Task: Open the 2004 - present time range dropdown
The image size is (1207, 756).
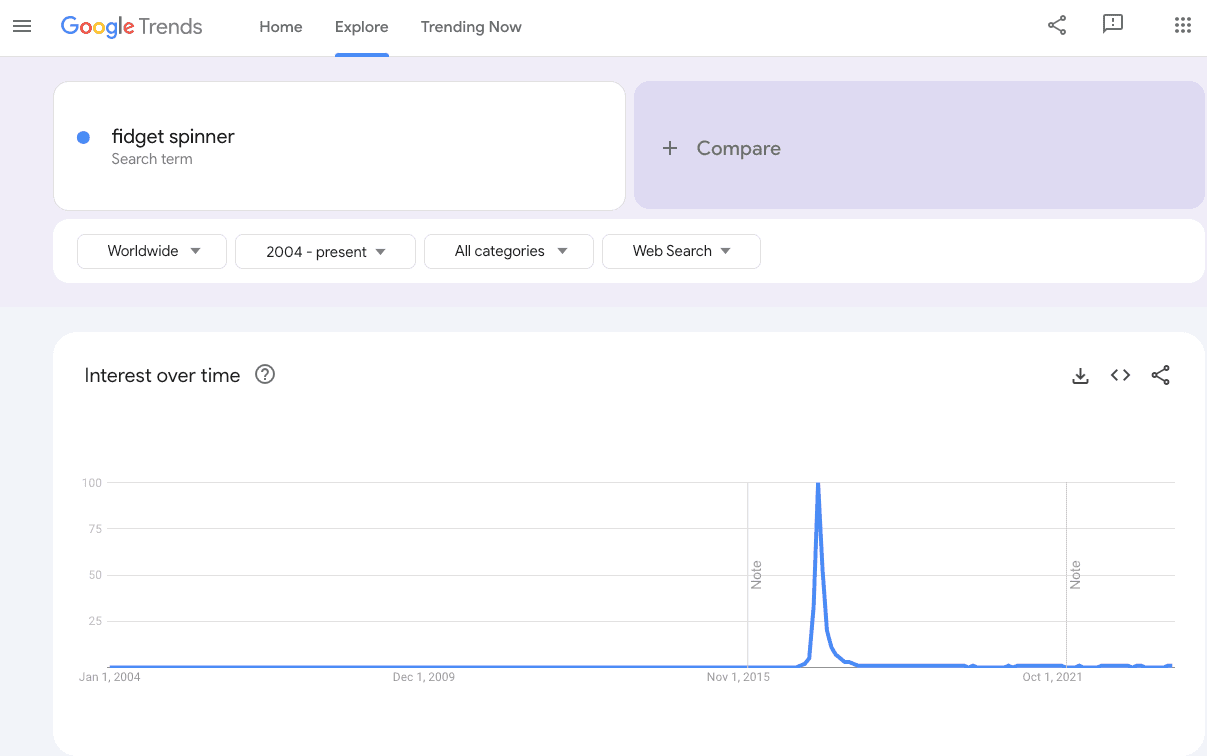Action: (x=325, y=252)
